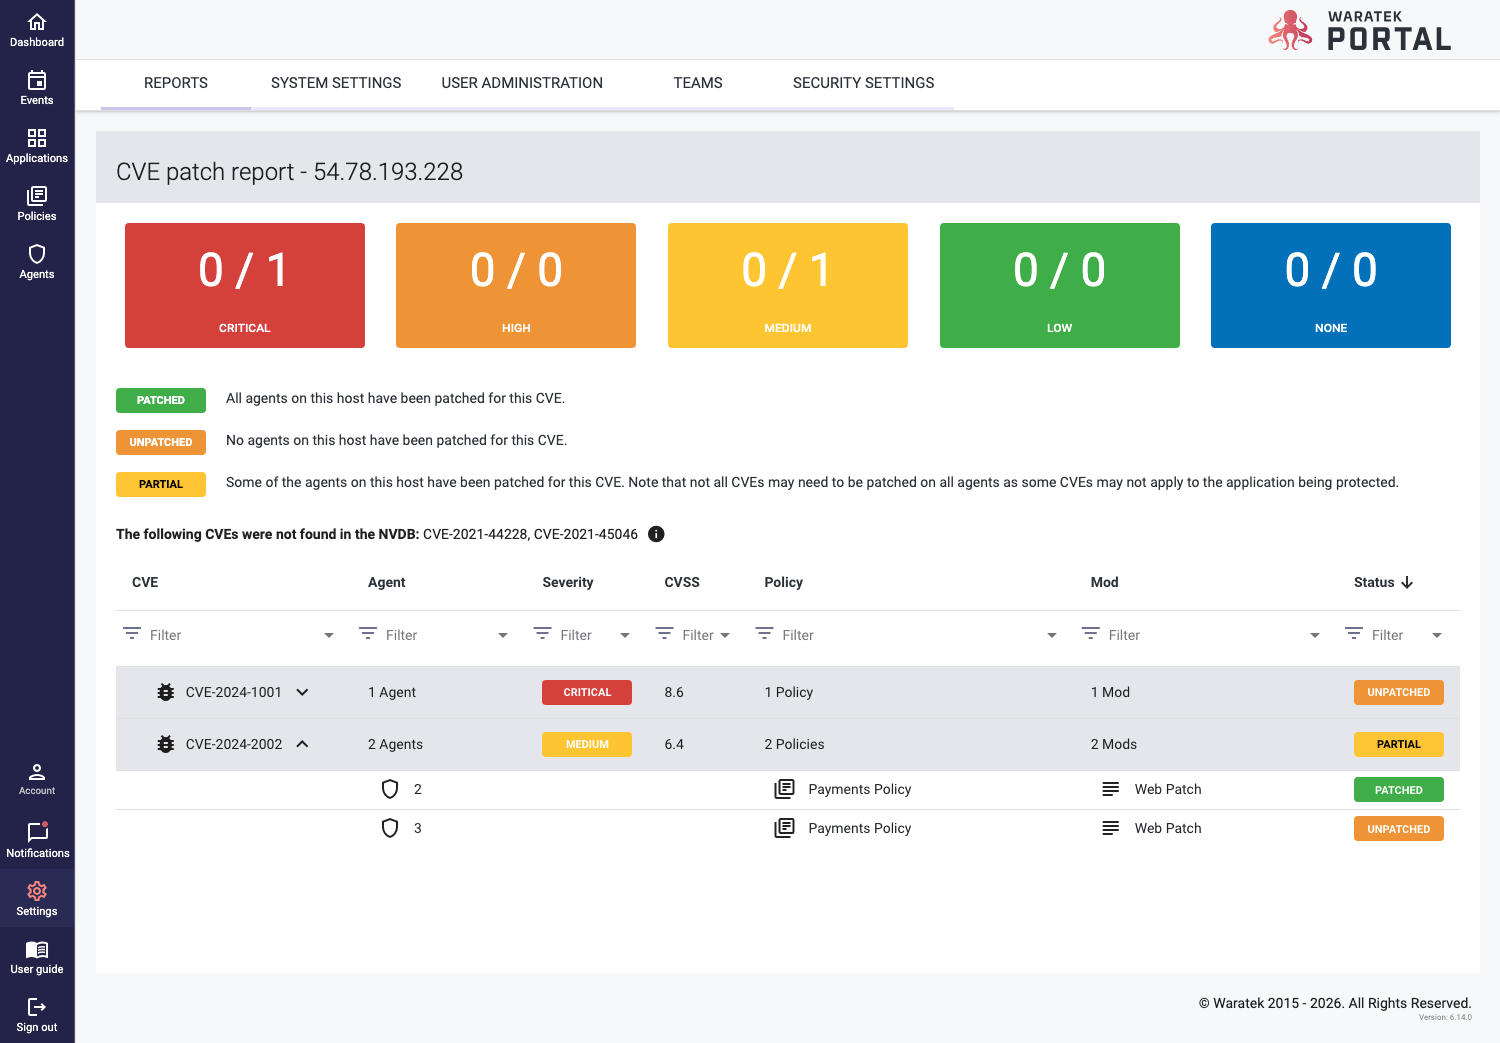
Task: Collapse CVE-2024-2002 row details
Action: click(302, 744)
